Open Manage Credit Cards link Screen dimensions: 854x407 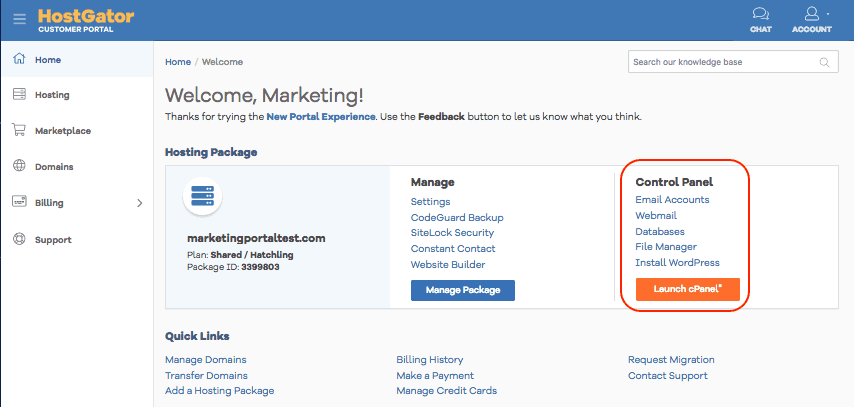(446, 391)
